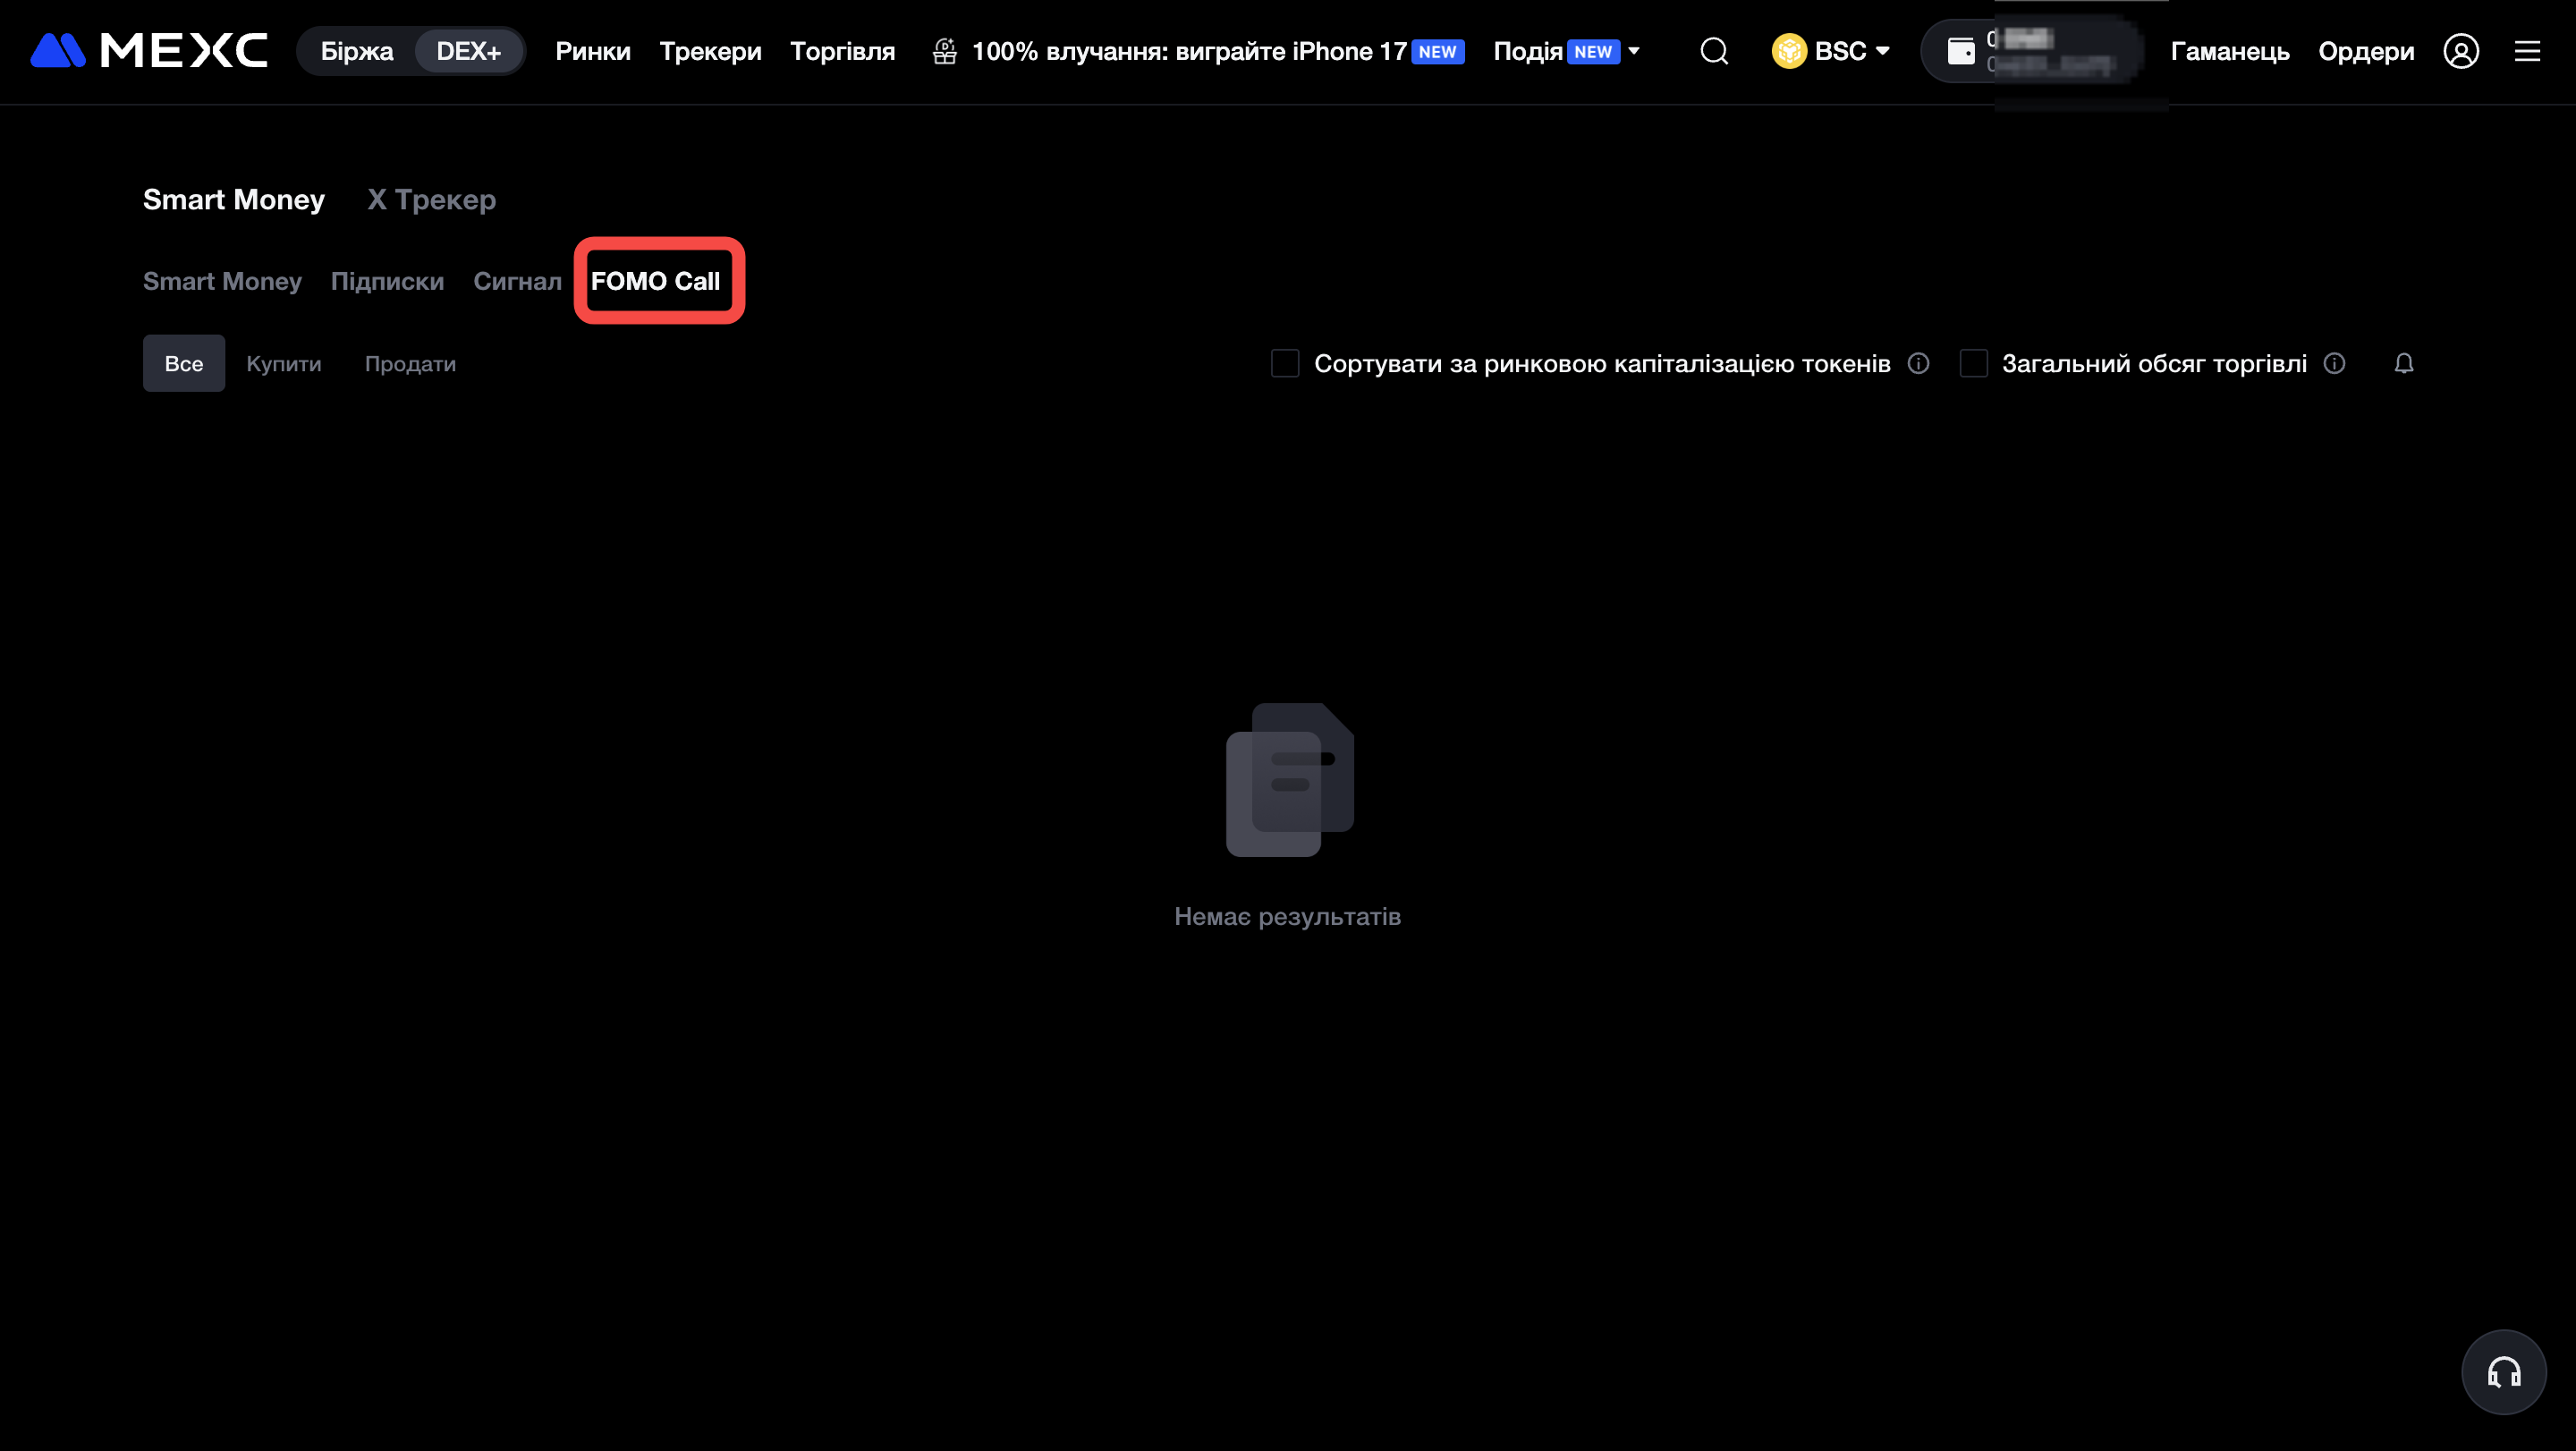
Task: Click the wallet icon in header
Action: pyautogui.click(x=1961, y=51)
